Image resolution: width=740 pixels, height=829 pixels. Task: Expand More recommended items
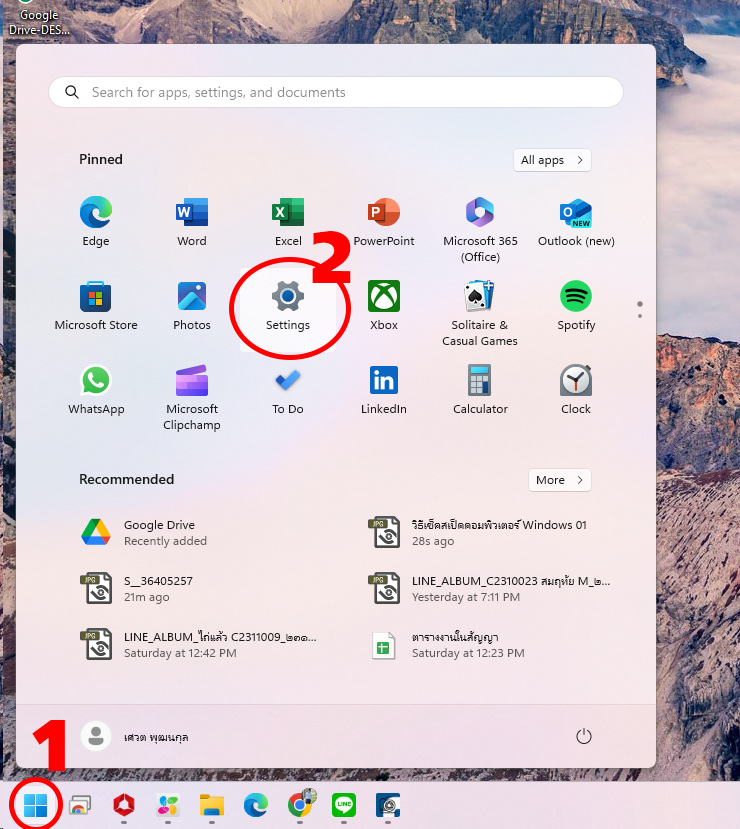(x=559, y=480)
